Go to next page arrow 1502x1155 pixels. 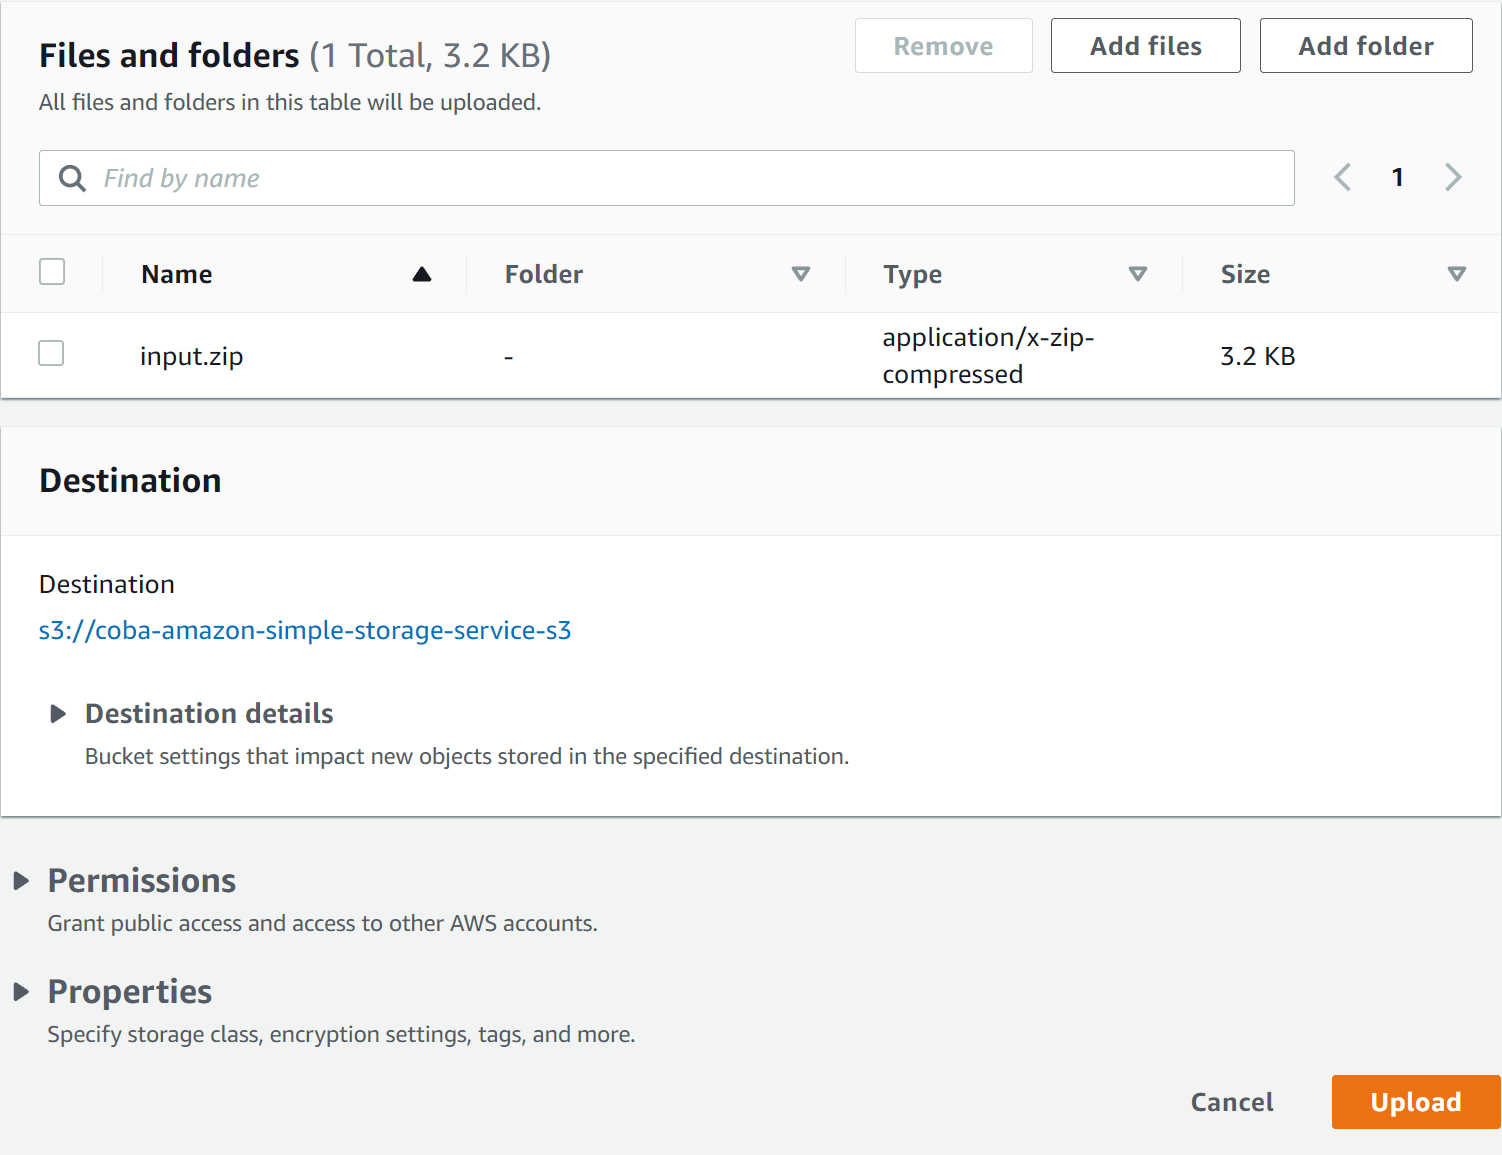coord(1453,178)
